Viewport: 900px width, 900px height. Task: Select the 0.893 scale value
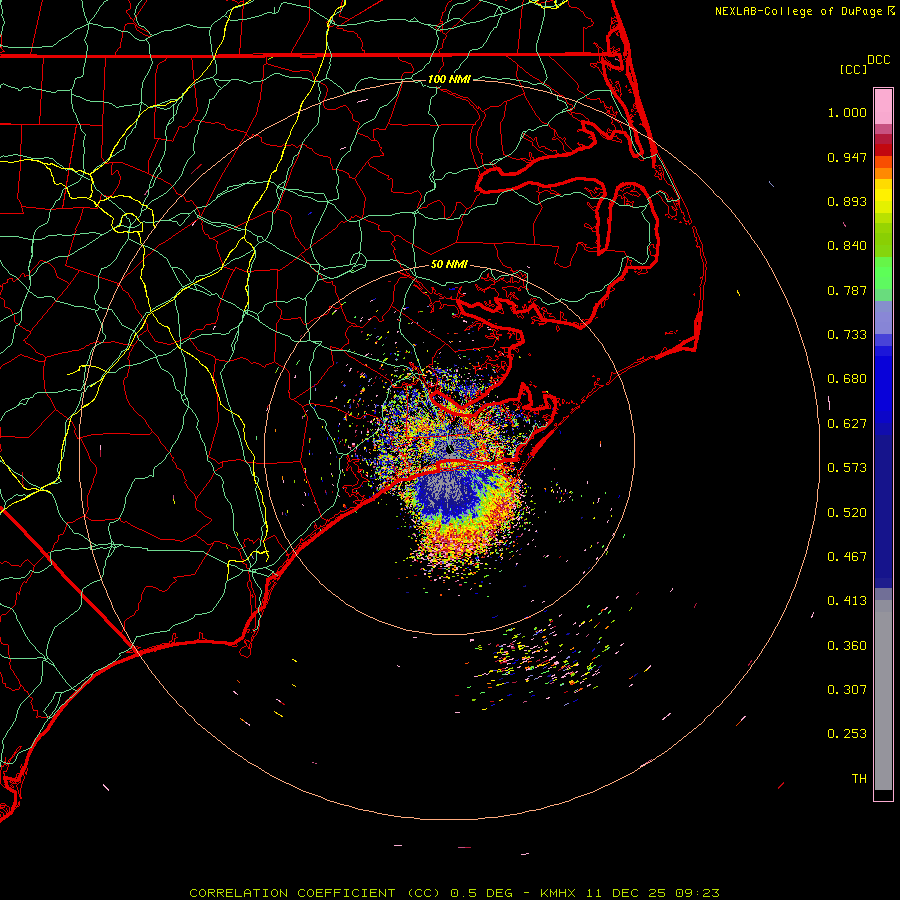pos(847,201)
